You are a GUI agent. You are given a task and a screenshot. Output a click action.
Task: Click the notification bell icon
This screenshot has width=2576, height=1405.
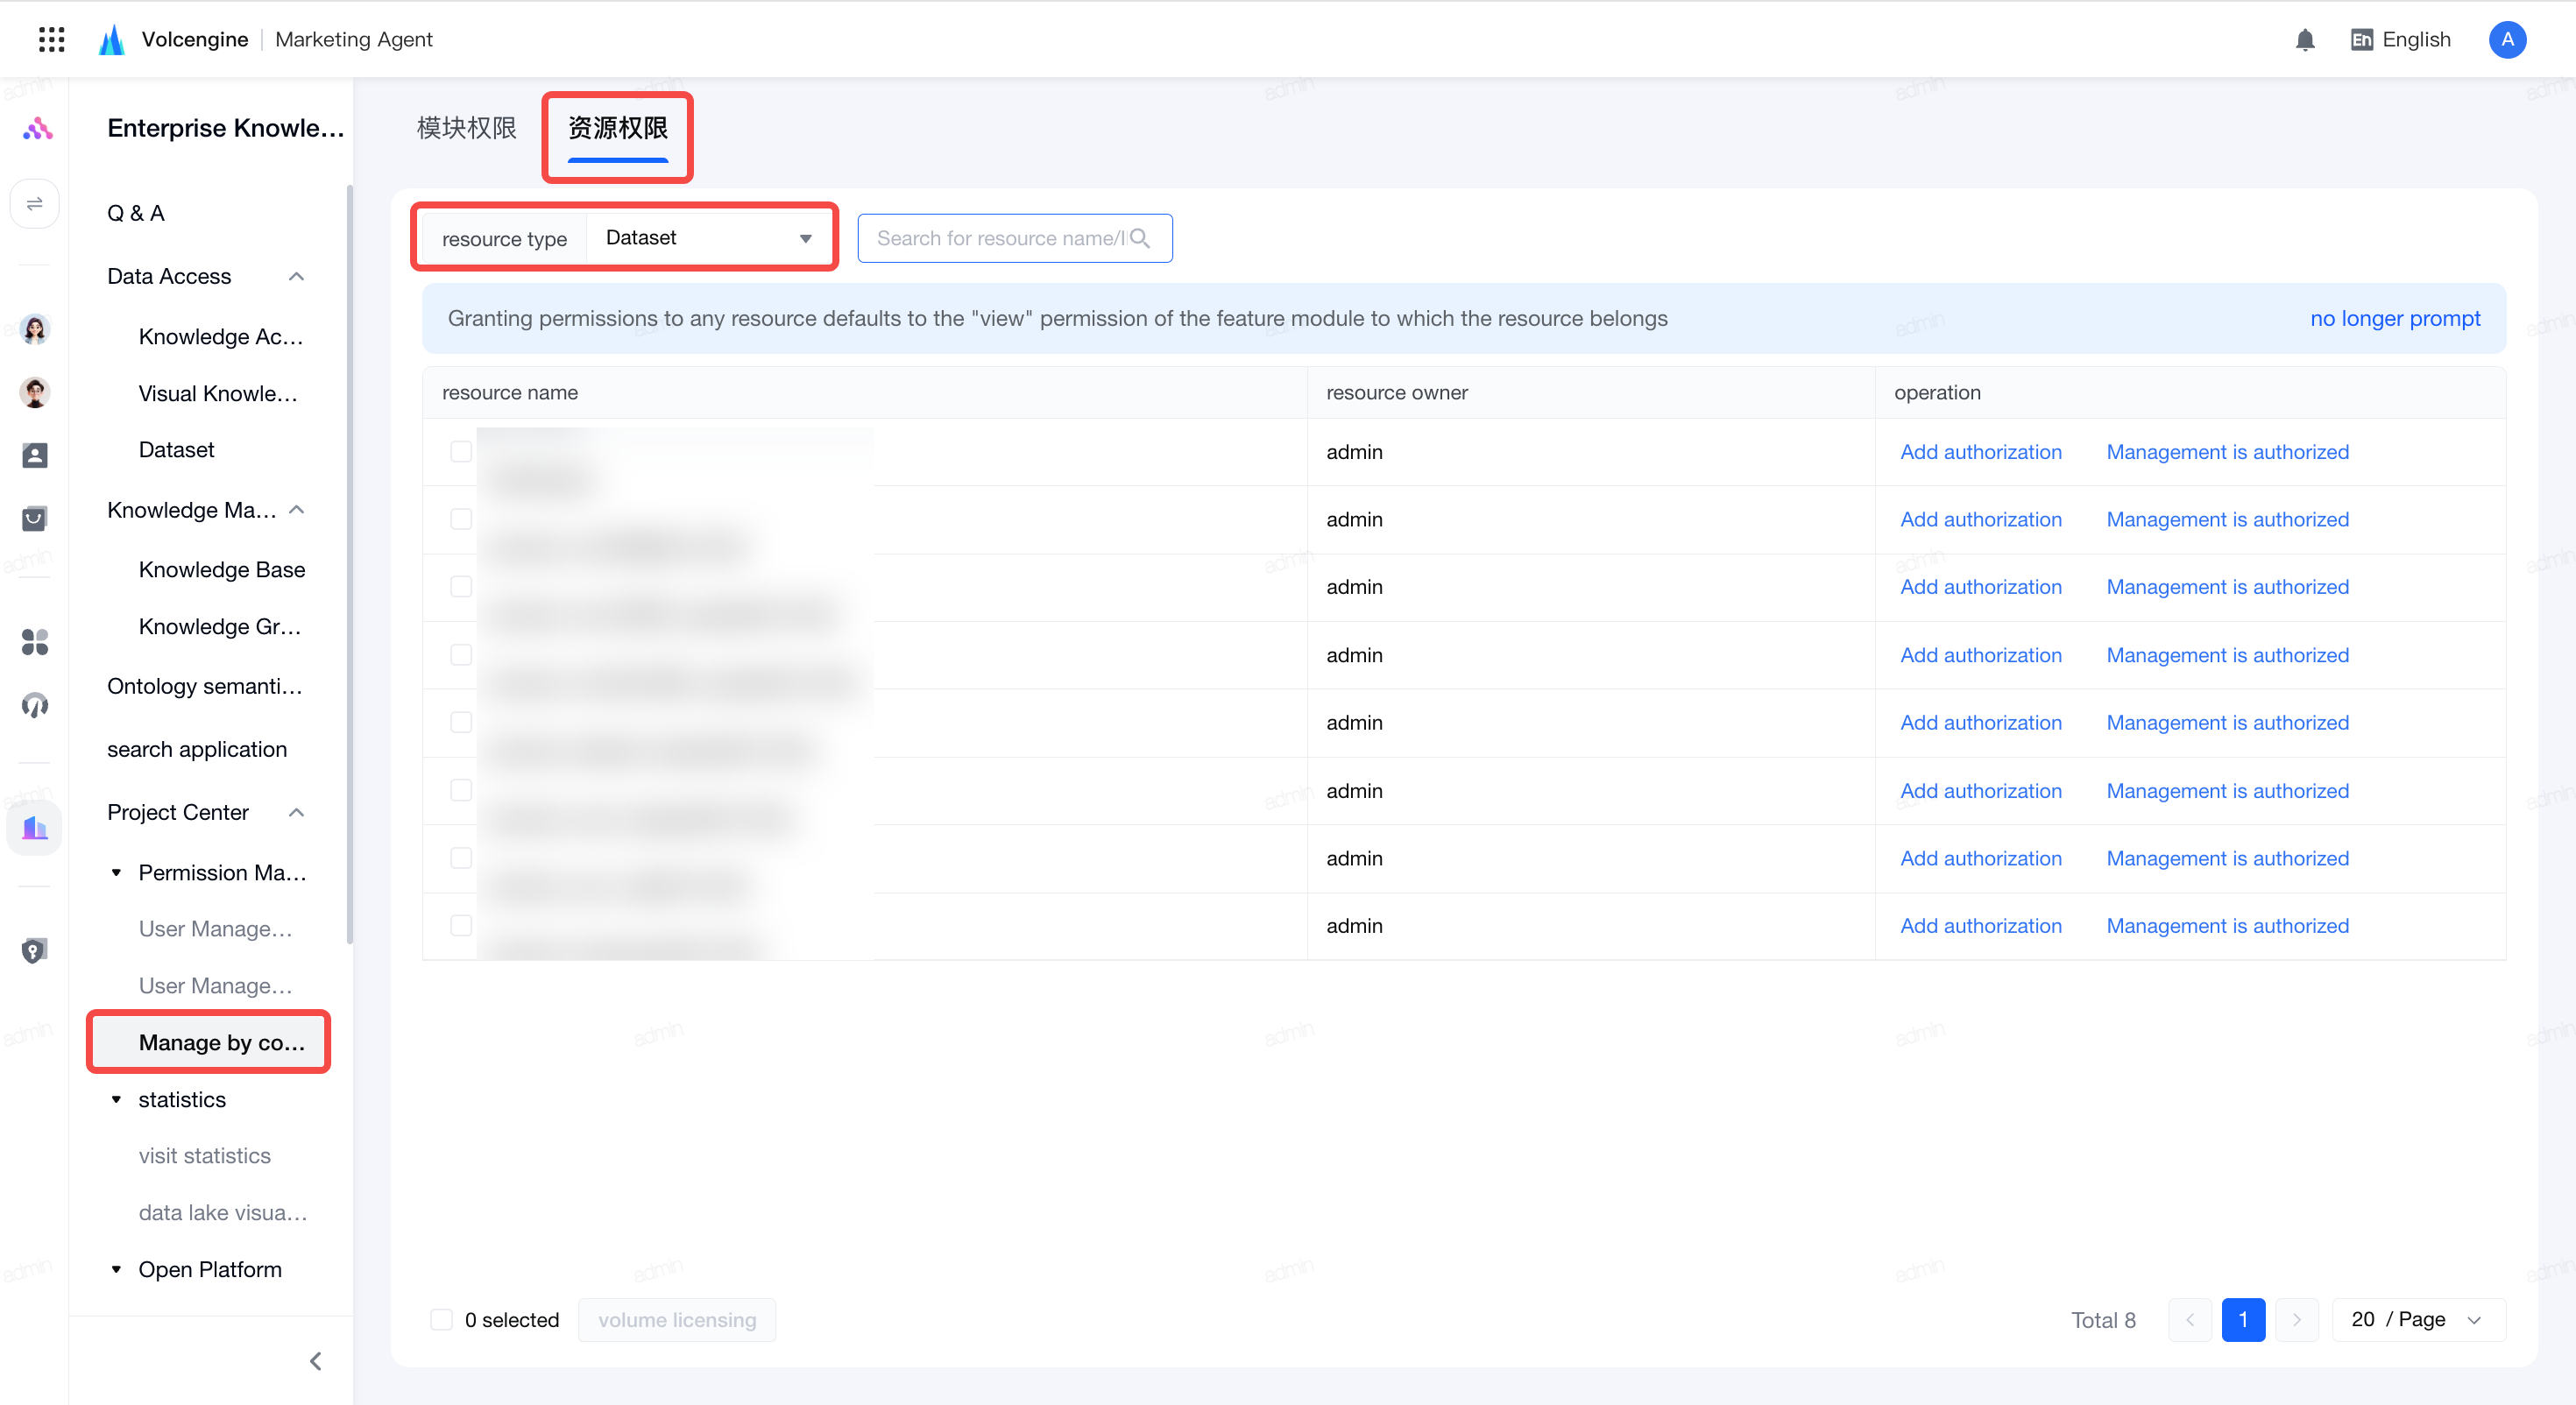coord(2305,40)
